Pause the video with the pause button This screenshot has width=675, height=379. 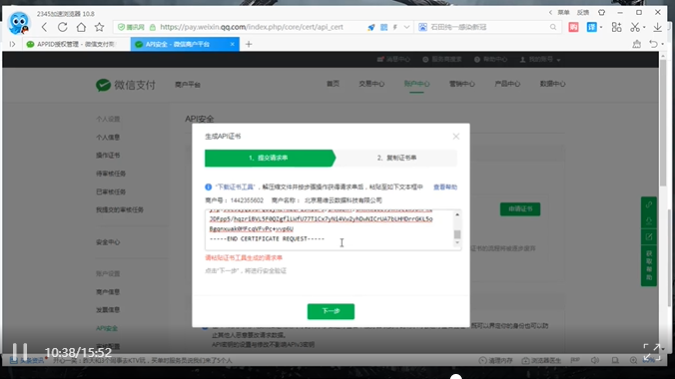(x=20, y=352)
